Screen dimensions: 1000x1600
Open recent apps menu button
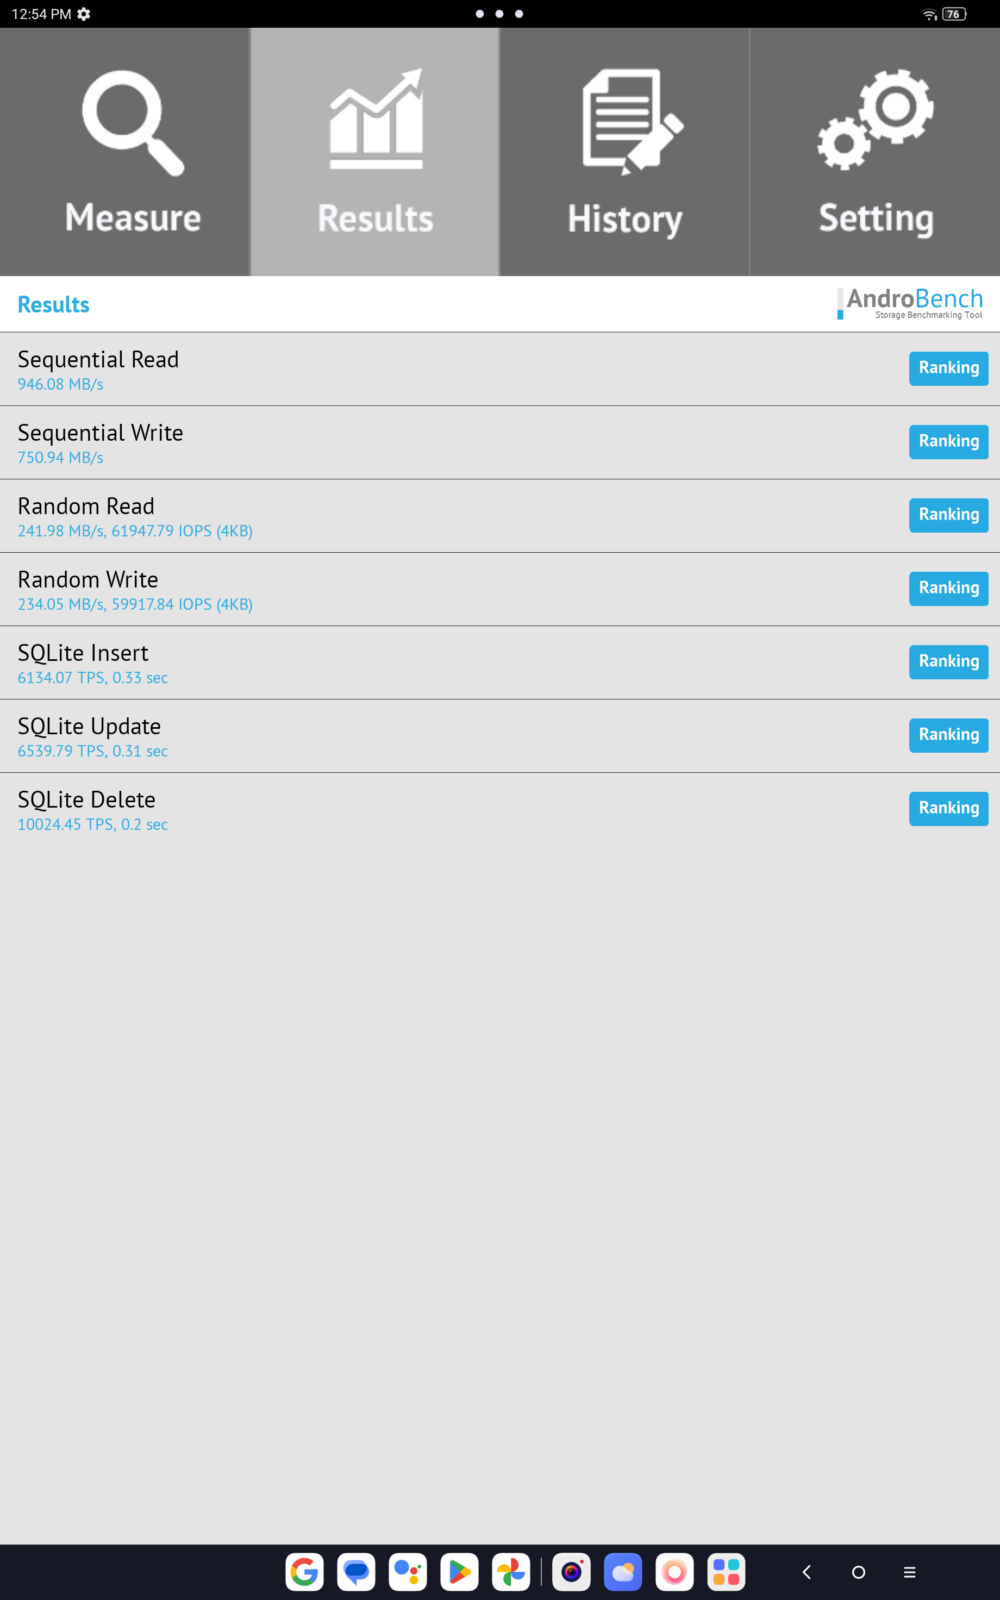point(910,1572)
